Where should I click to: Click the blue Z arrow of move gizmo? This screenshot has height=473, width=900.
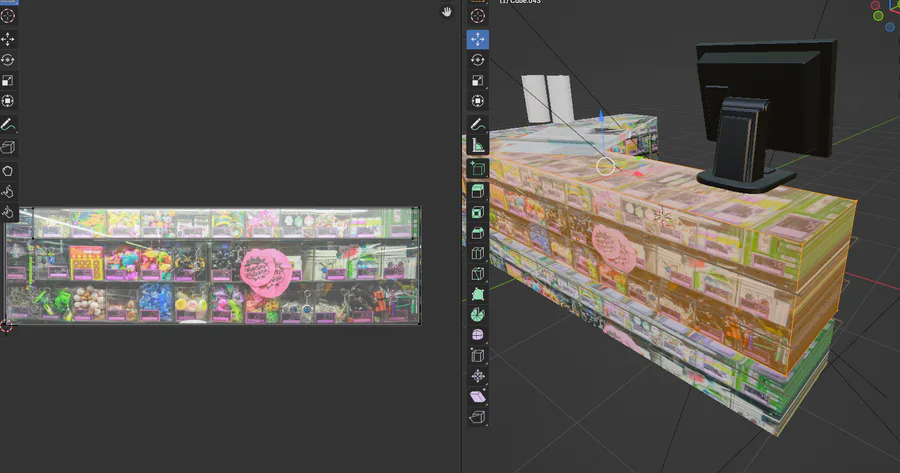coord(602,117)
